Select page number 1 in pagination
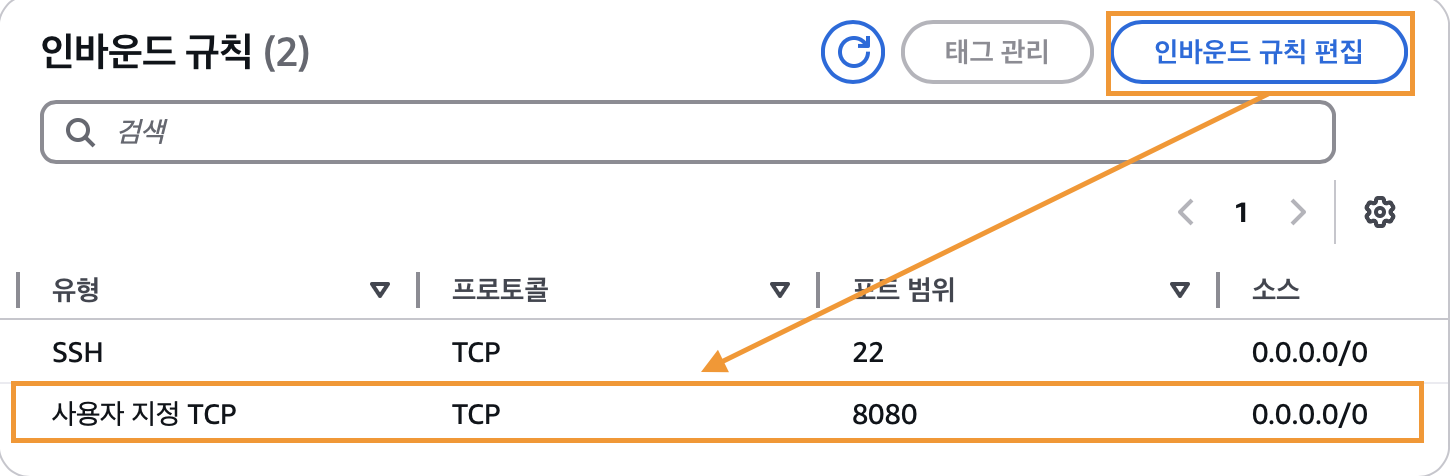Screen dimensions: 1454x476 (x=1242, y=212)
